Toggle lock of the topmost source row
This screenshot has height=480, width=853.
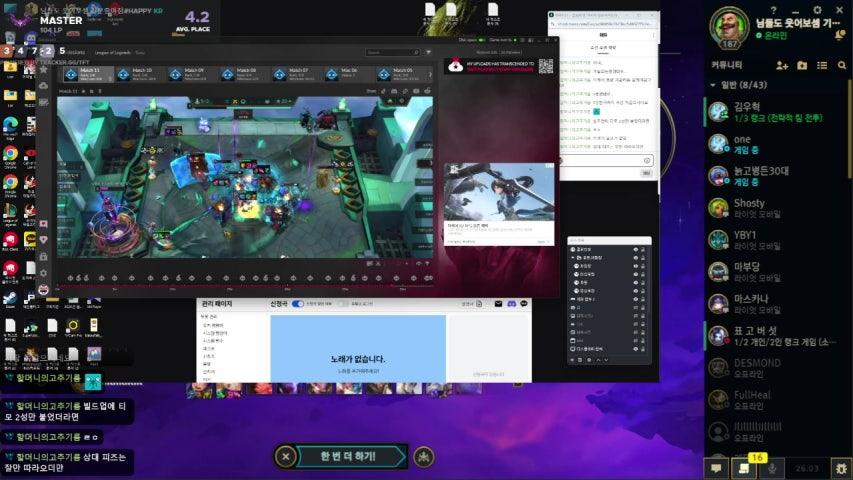[642, 249]
